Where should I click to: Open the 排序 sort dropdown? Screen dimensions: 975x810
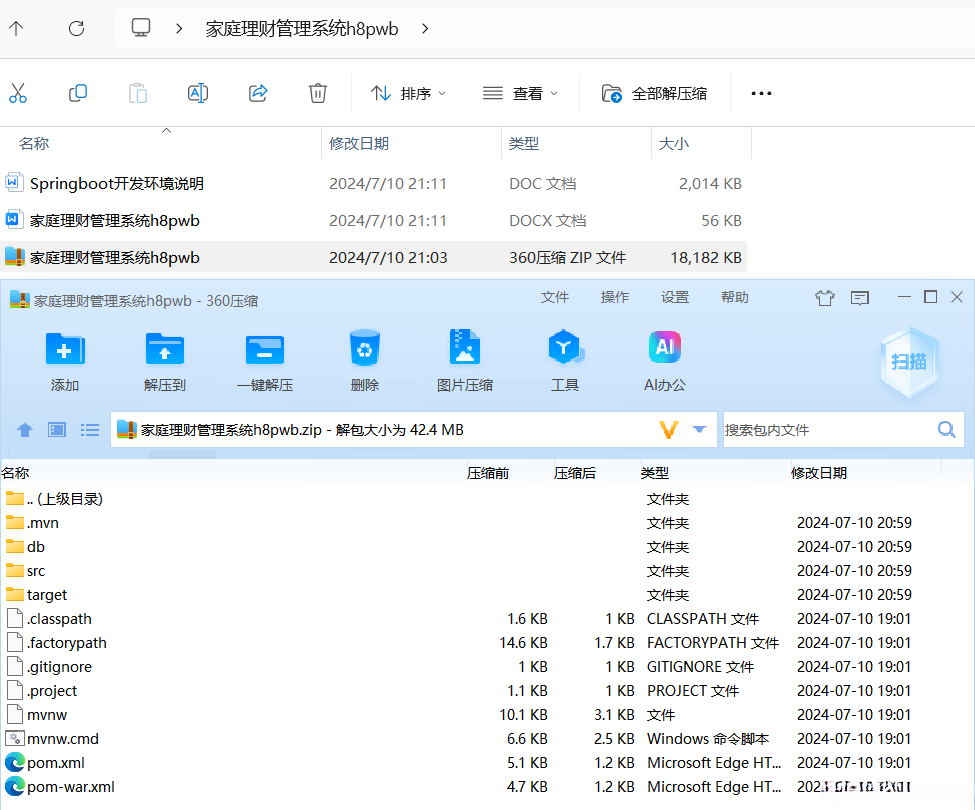(409, 93)
